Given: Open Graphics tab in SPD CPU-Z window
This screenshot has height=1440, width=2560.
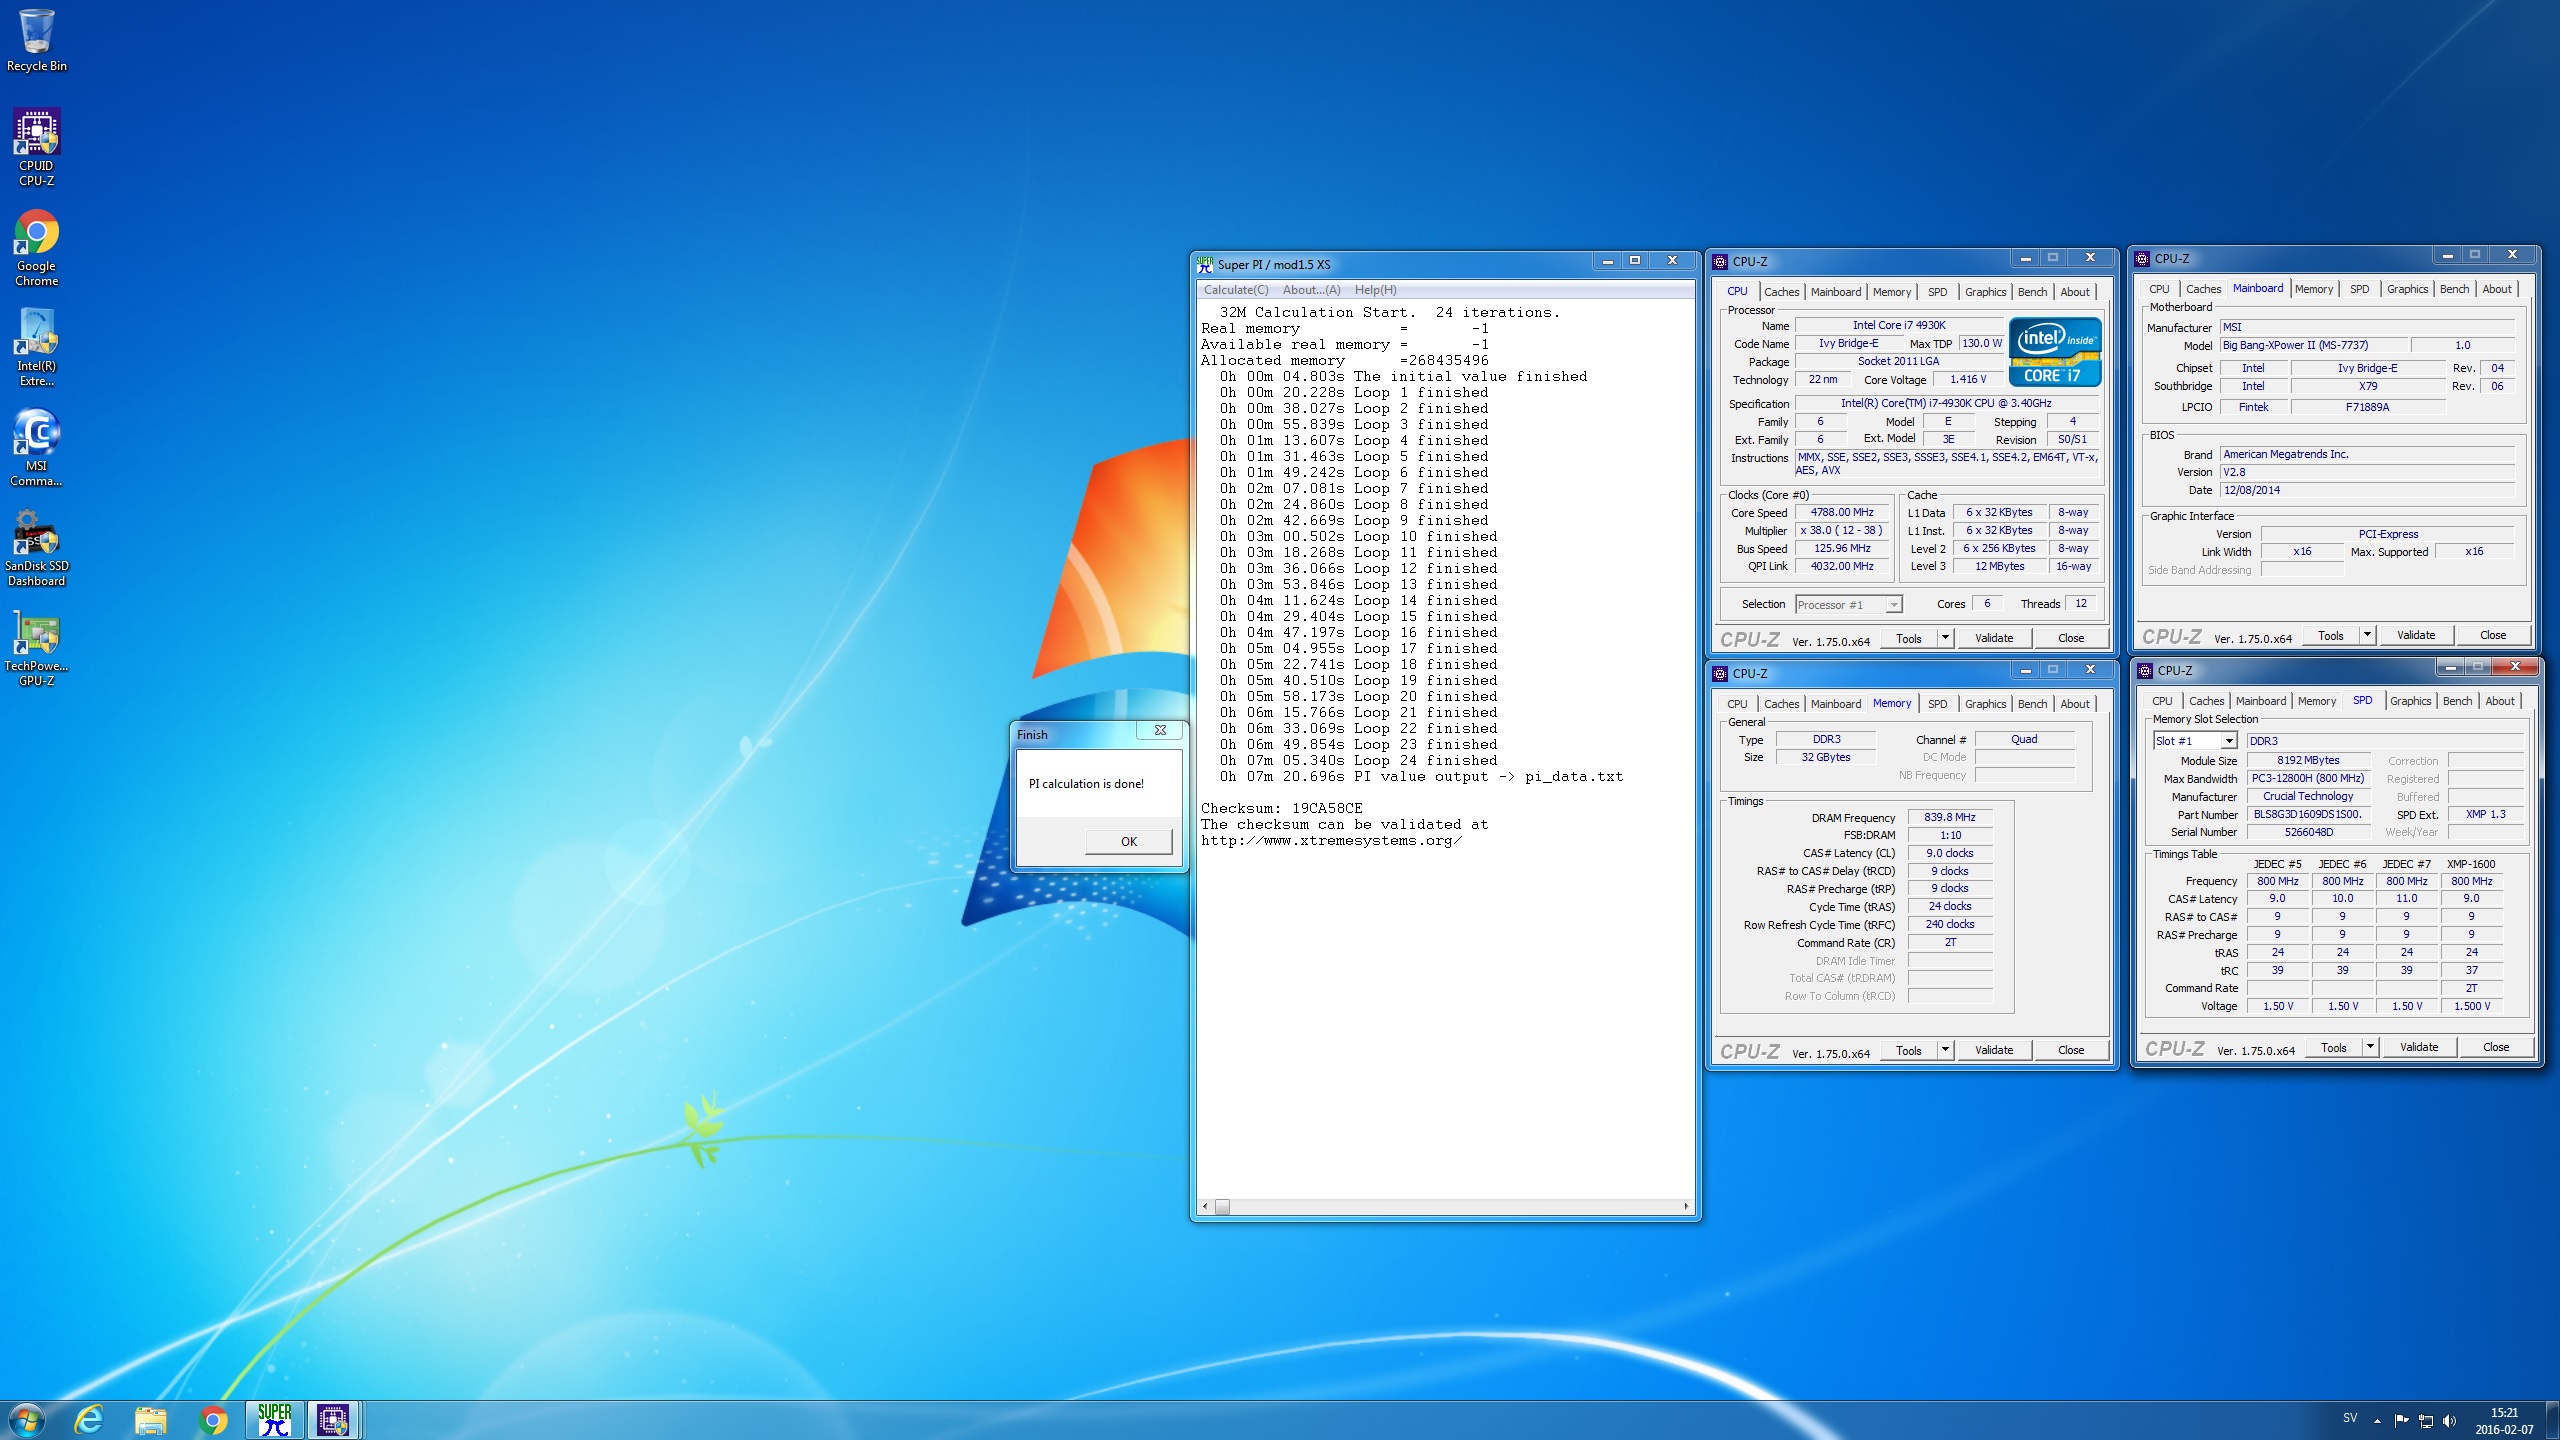Looking at the screenshot, I should coord(2410,701).
